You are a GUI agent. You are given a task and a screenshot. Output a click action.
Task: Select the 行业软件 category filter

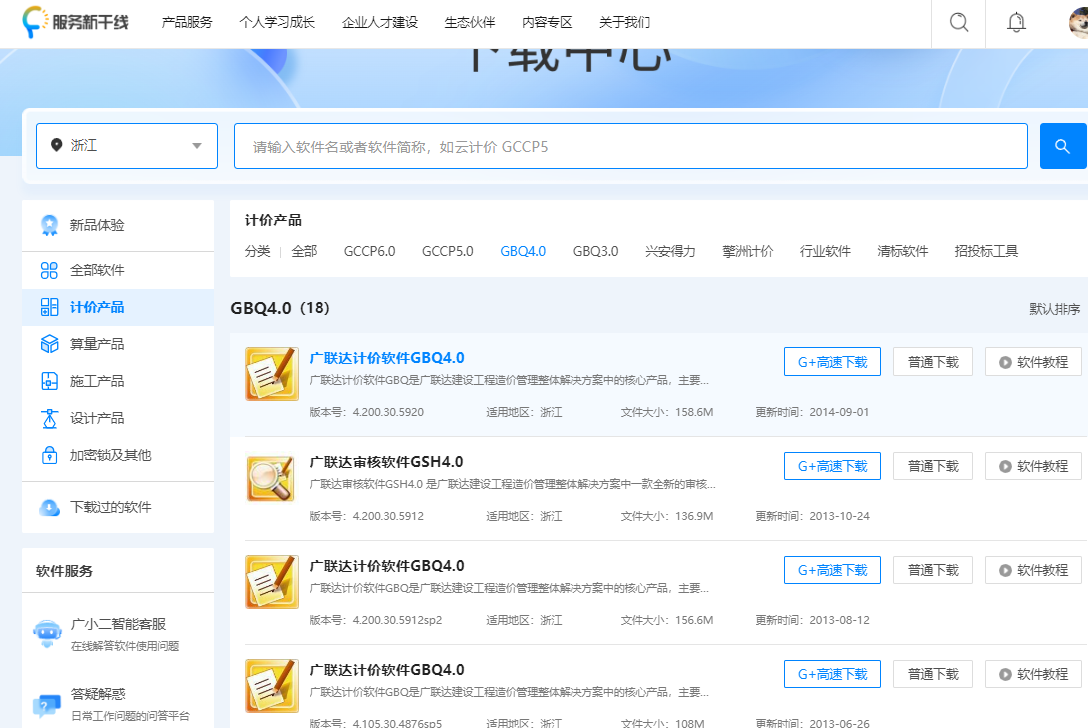point(825,251)
